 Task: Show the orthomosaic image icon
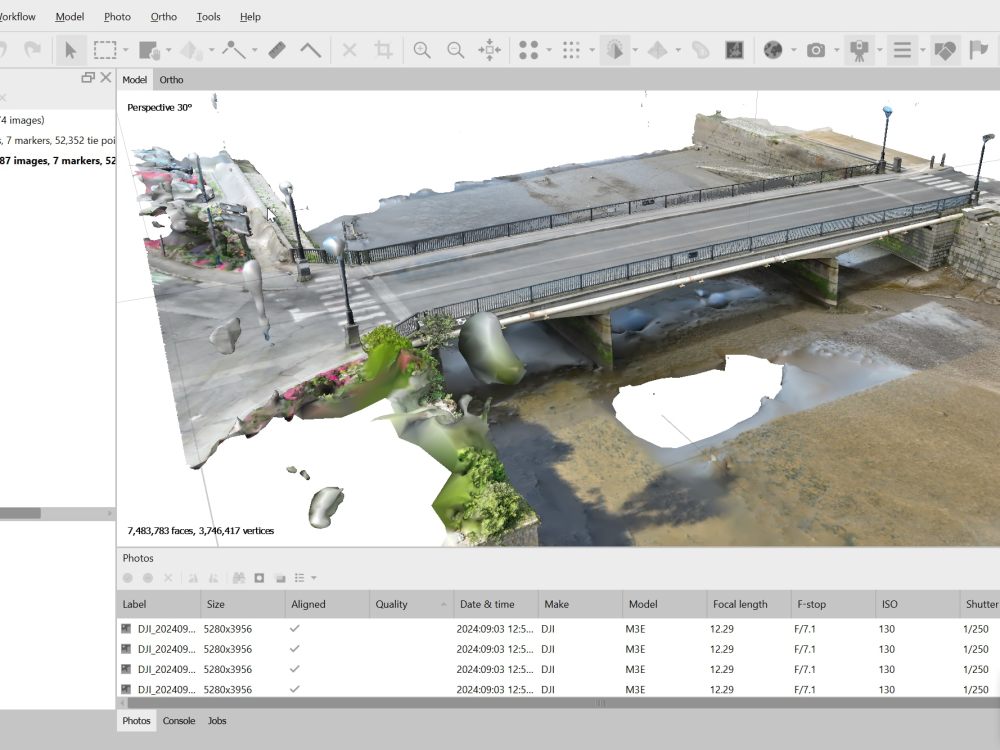click(x=734, y=50)
